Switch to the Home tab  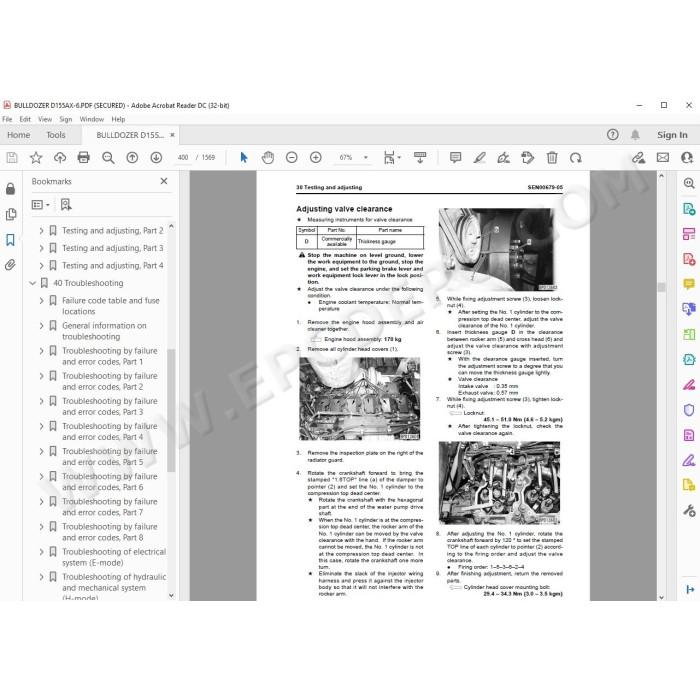18,135
